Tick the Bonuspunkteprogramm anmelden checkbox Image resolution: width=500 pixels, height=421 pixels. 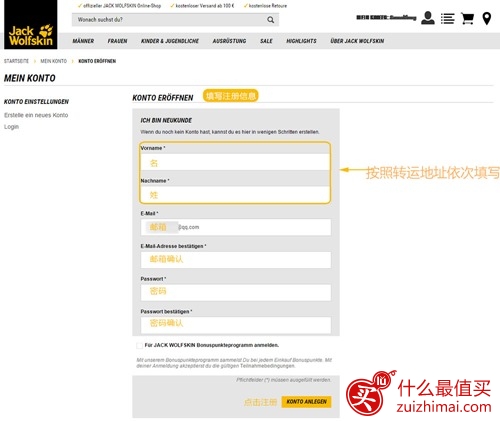click(140, 345)
